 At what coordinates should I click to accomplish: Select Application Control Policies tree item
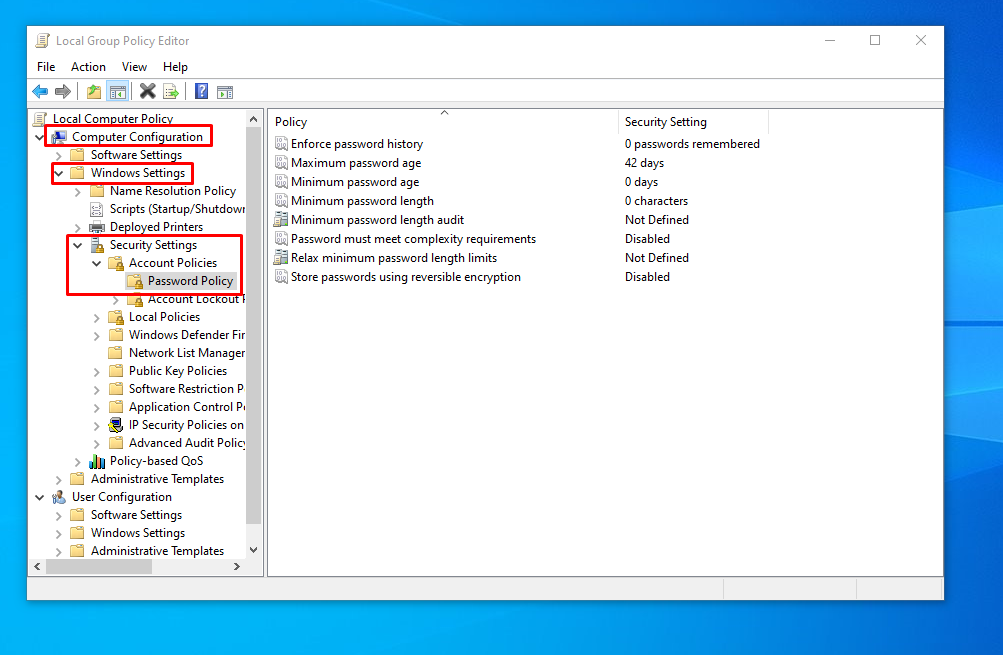click(187, 407)
